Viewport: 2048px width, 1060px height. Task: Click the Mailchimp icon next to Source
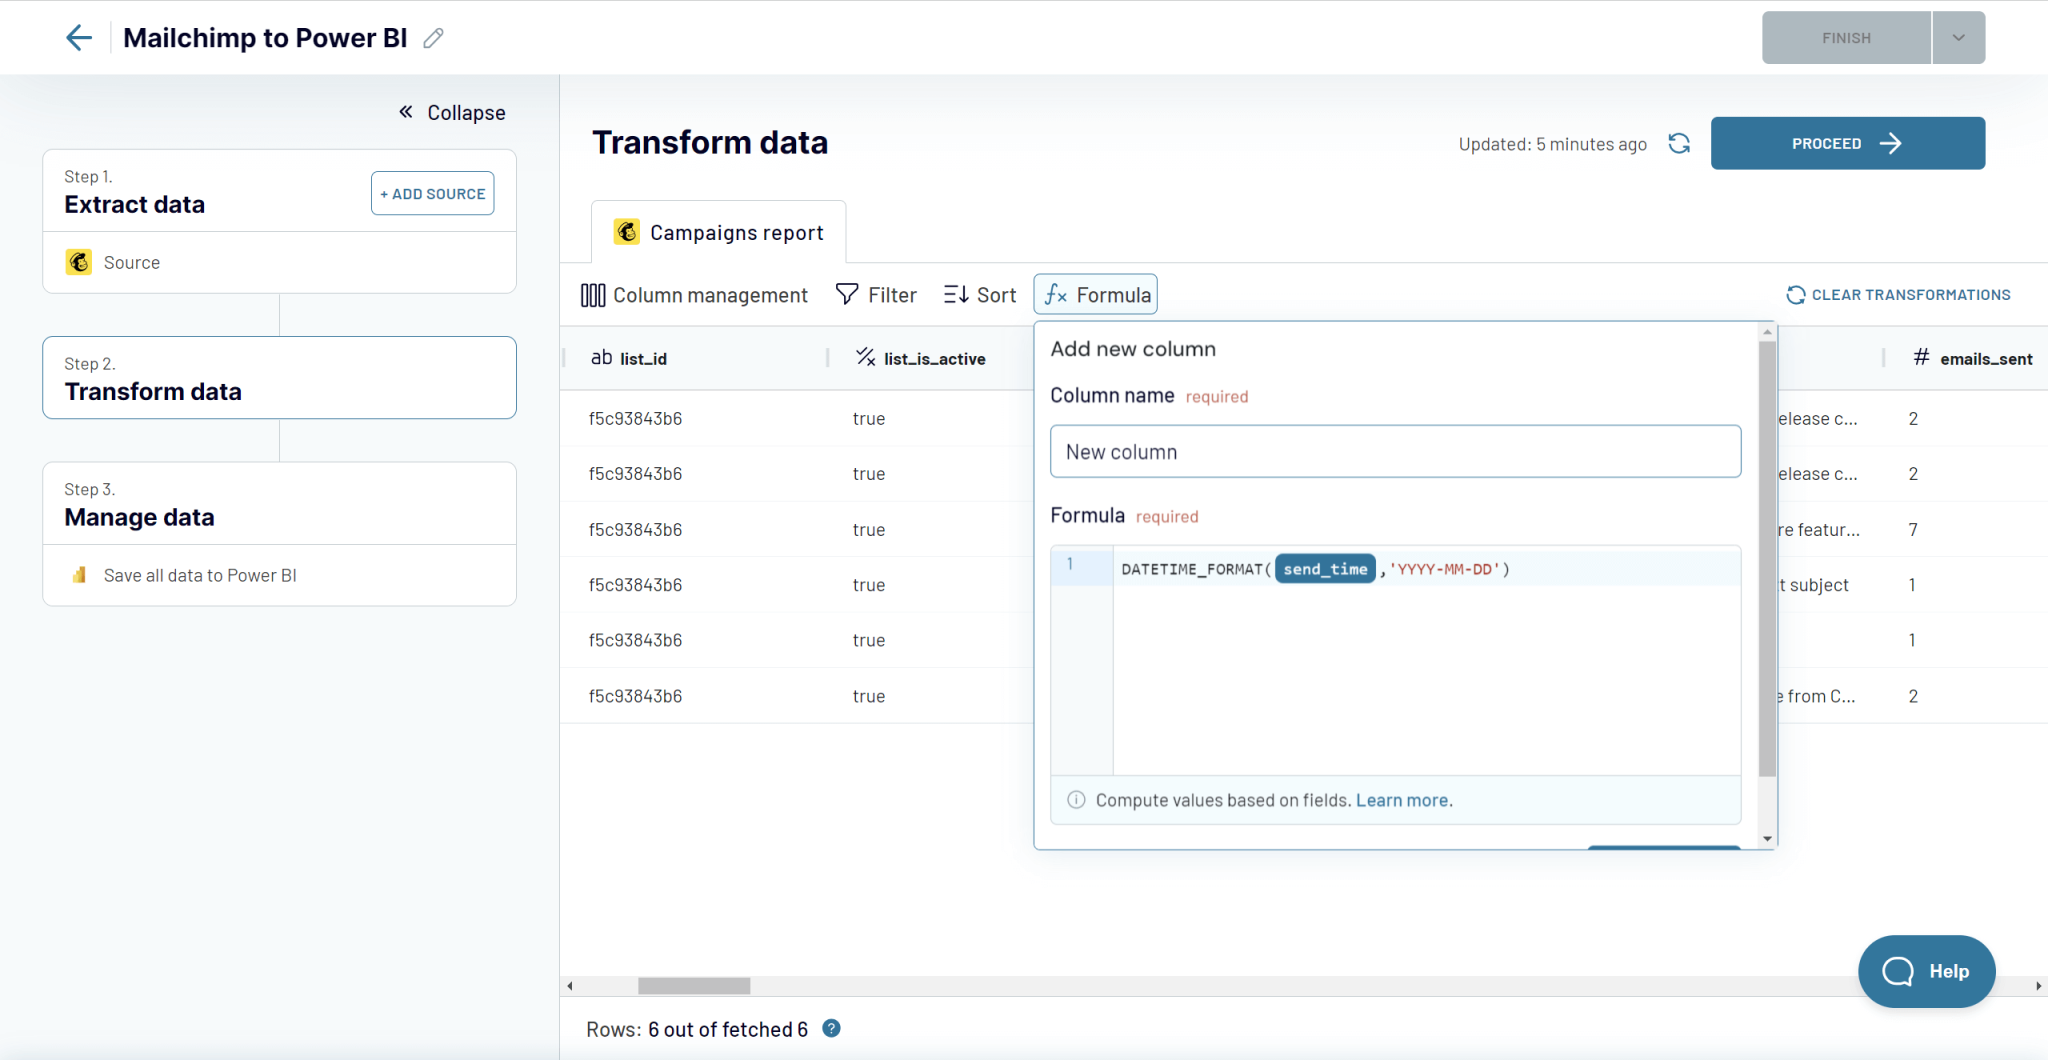coord(79,262)
